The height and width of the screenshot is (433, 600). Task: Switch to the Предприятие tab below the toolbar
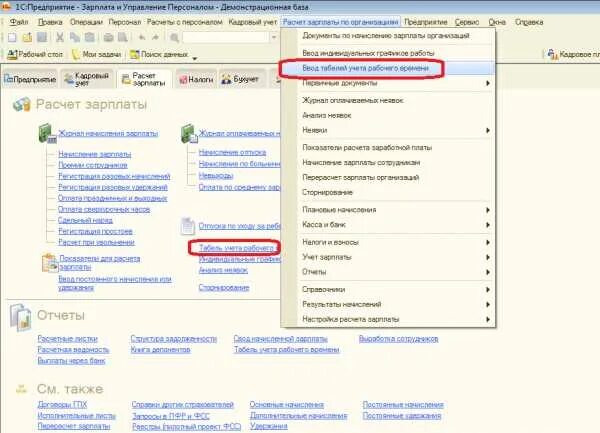click(30, 80)
